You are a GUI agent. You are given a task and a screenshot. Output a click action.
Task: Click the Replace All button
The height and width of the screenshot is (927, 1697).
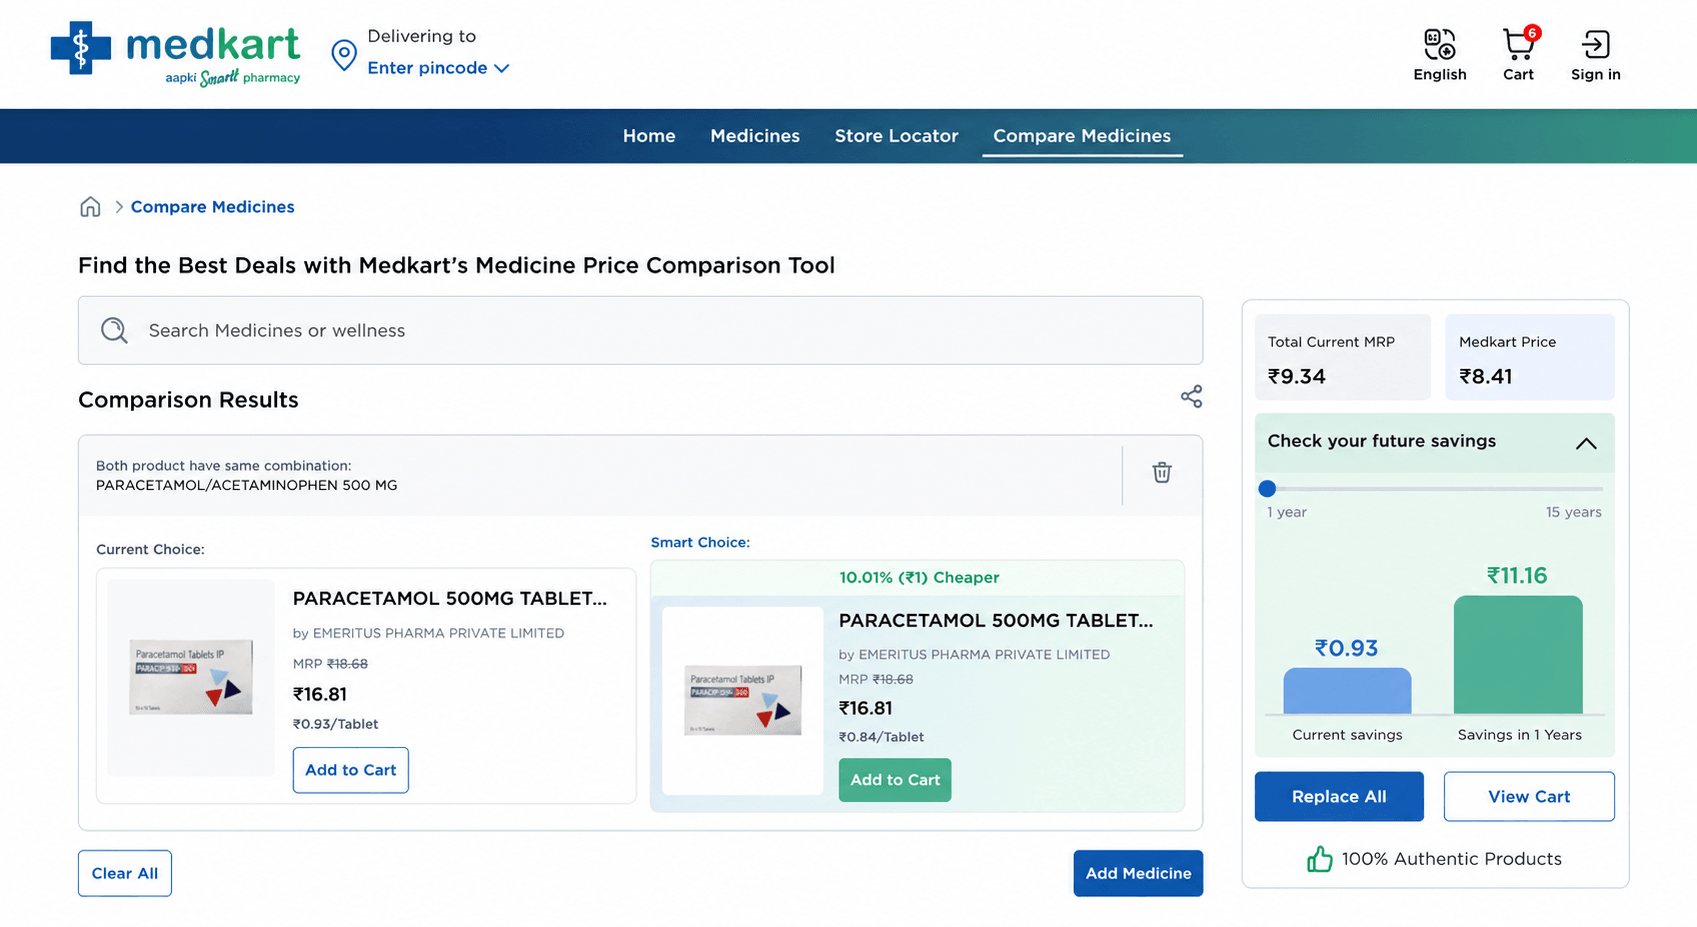pos(1339,796)
